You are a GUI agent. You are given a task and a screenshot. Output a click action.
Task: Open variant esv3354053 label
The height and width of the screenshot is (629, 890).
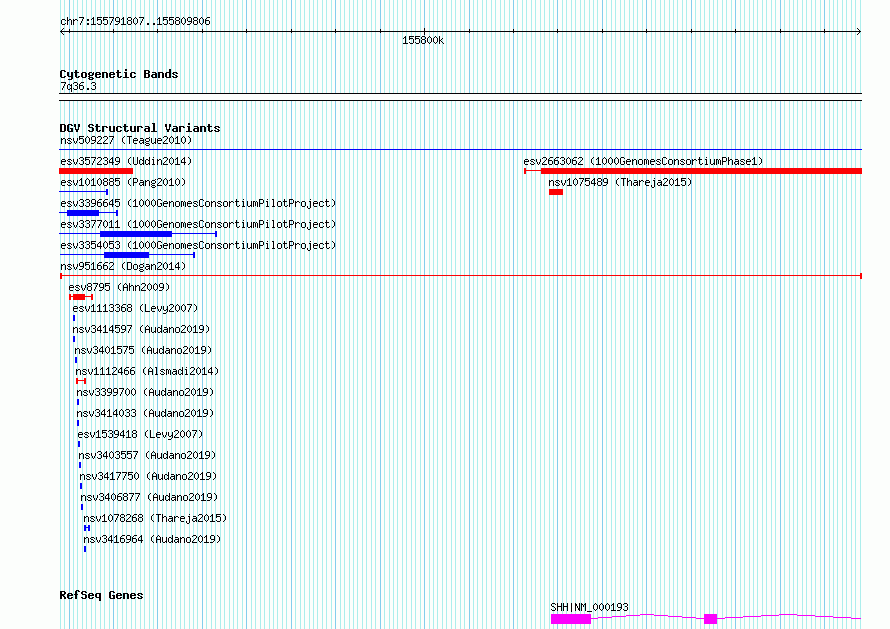point(198,245)
